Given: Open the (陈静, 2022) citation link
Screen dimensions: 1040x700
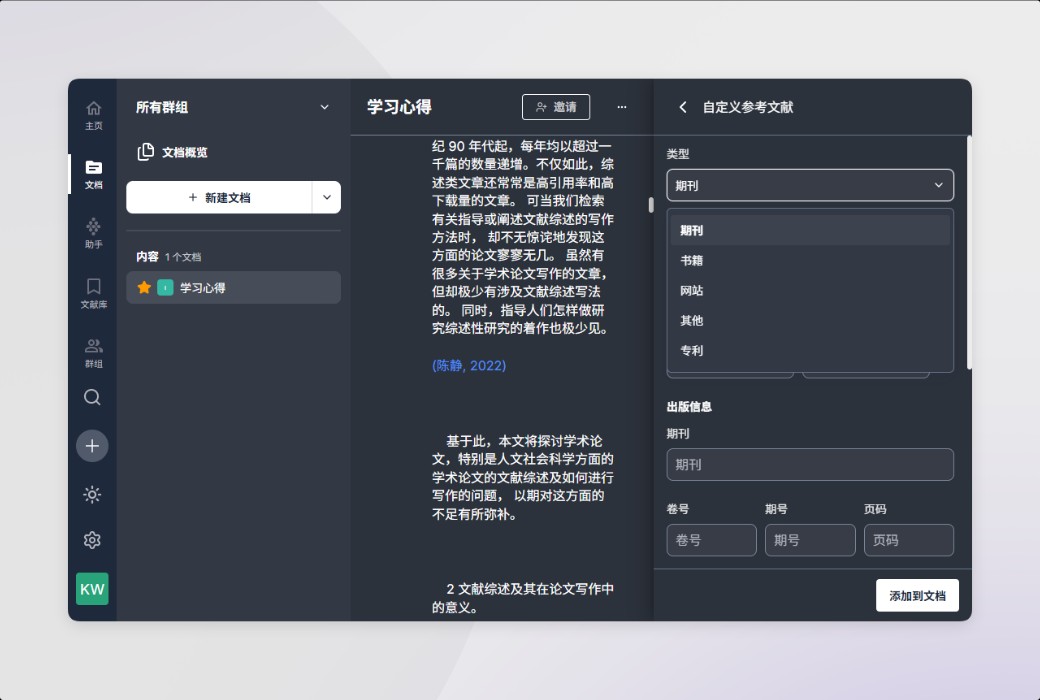Looking at the screenshot, I should coord(469,366).
